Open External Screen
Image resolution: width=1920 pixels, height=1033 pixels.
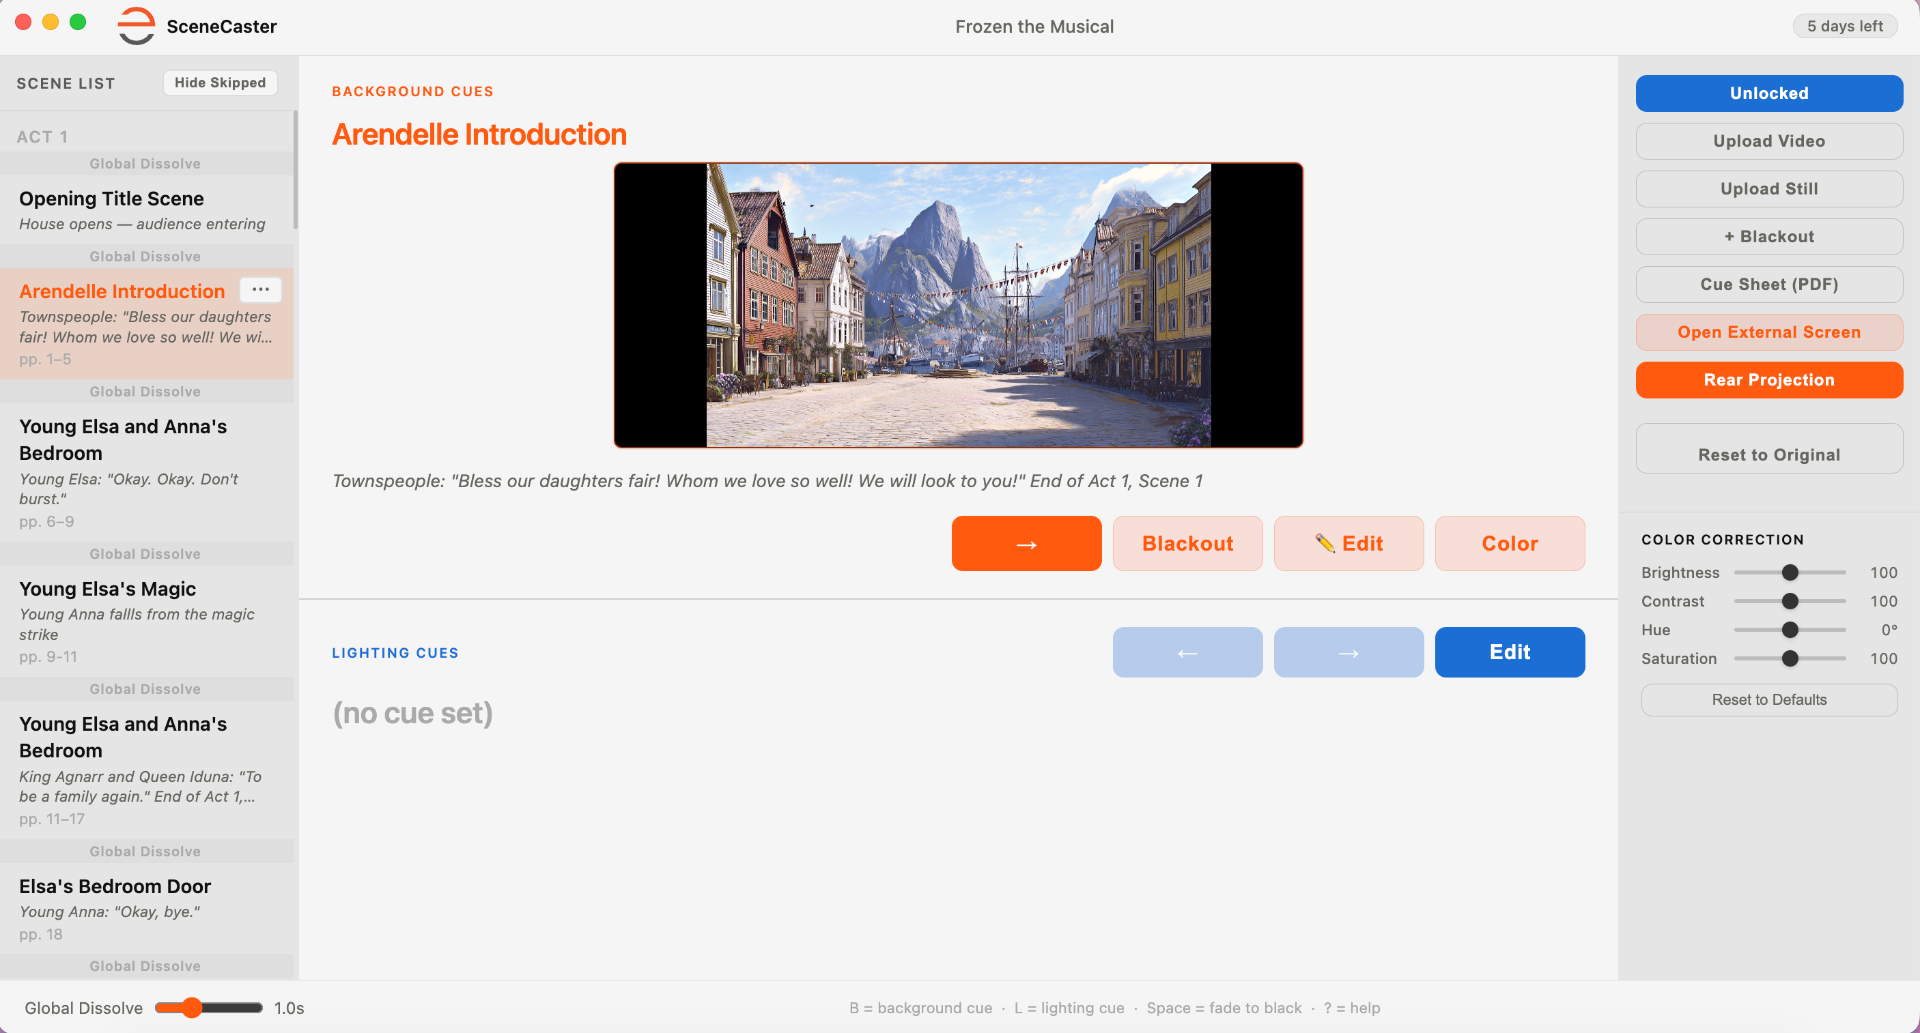tap(1769, 332)
